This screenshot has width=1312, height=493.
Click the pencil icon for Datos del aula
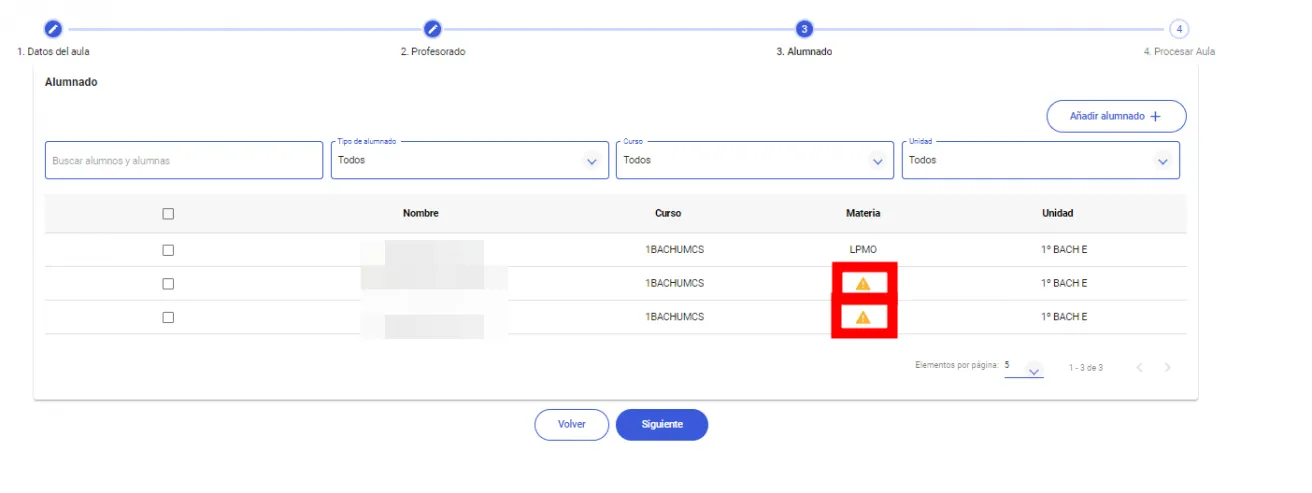coord(54,29)
